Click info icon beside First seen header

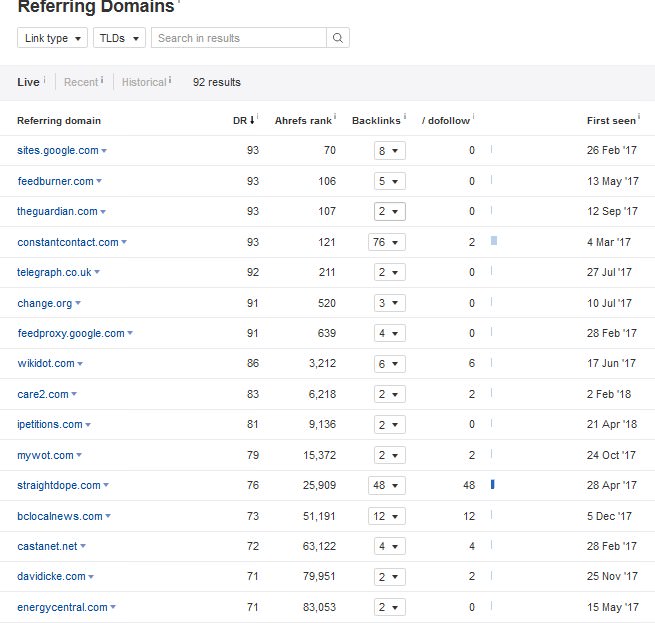(x=639, y=117)
